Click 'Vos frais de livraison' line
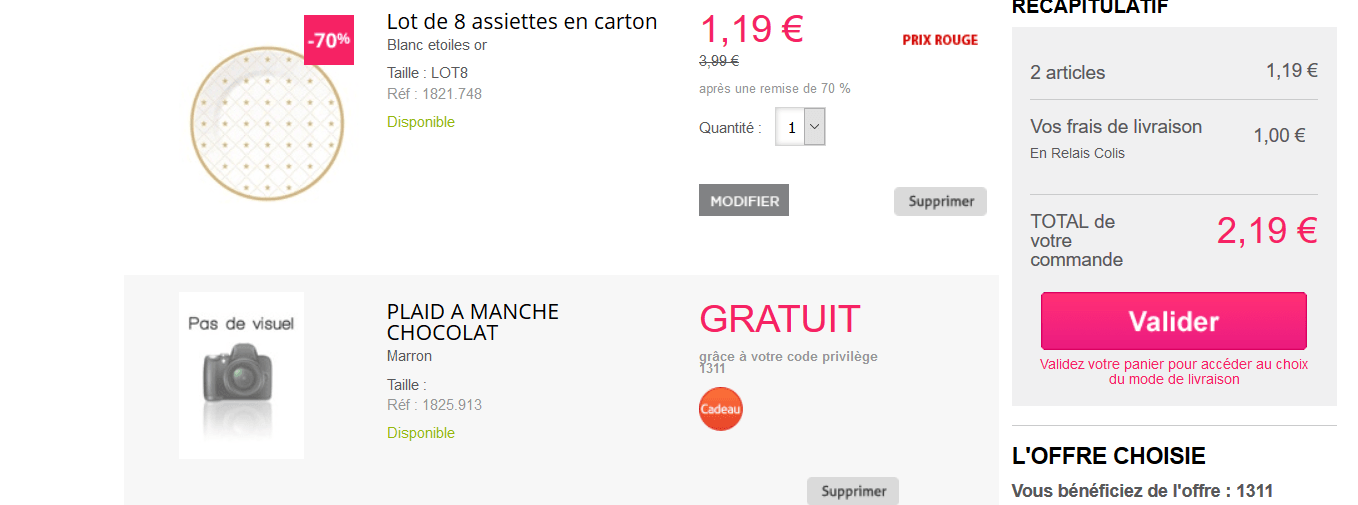The width and height of the screenshot is (1358, 505). pyautogui.click(x=1115, y=127)
